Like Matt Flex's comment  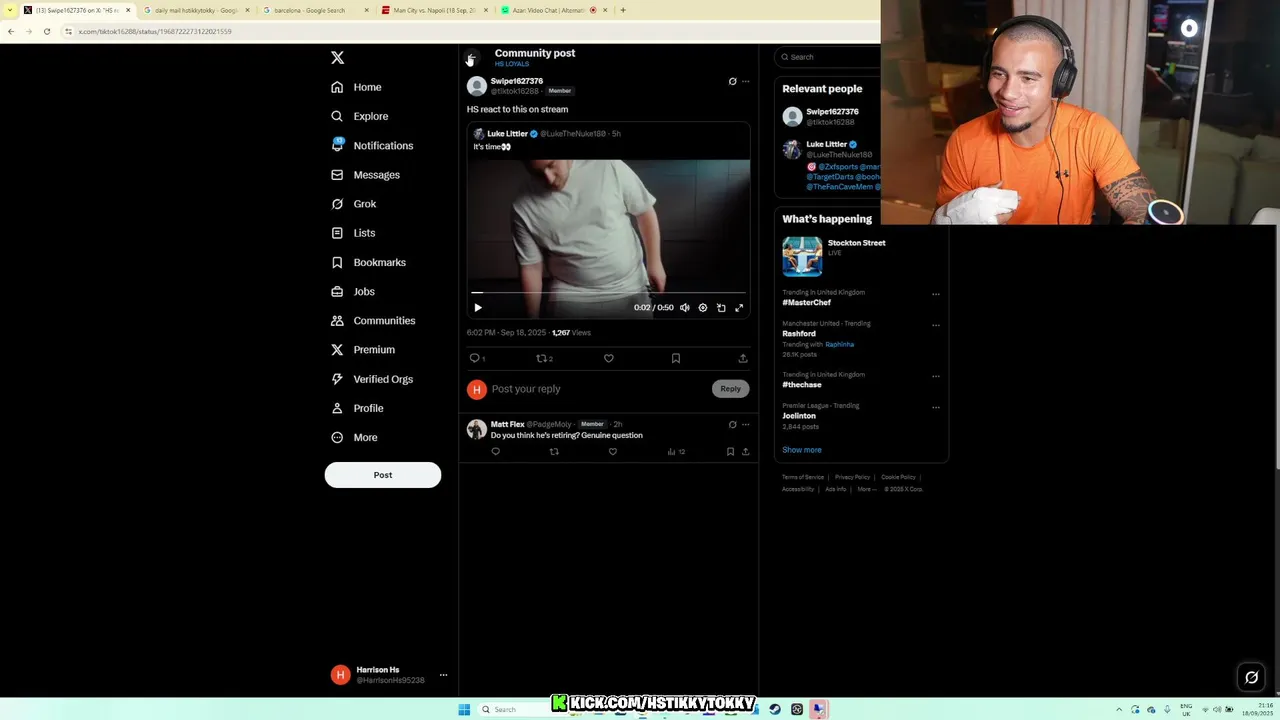coord(613,452)
